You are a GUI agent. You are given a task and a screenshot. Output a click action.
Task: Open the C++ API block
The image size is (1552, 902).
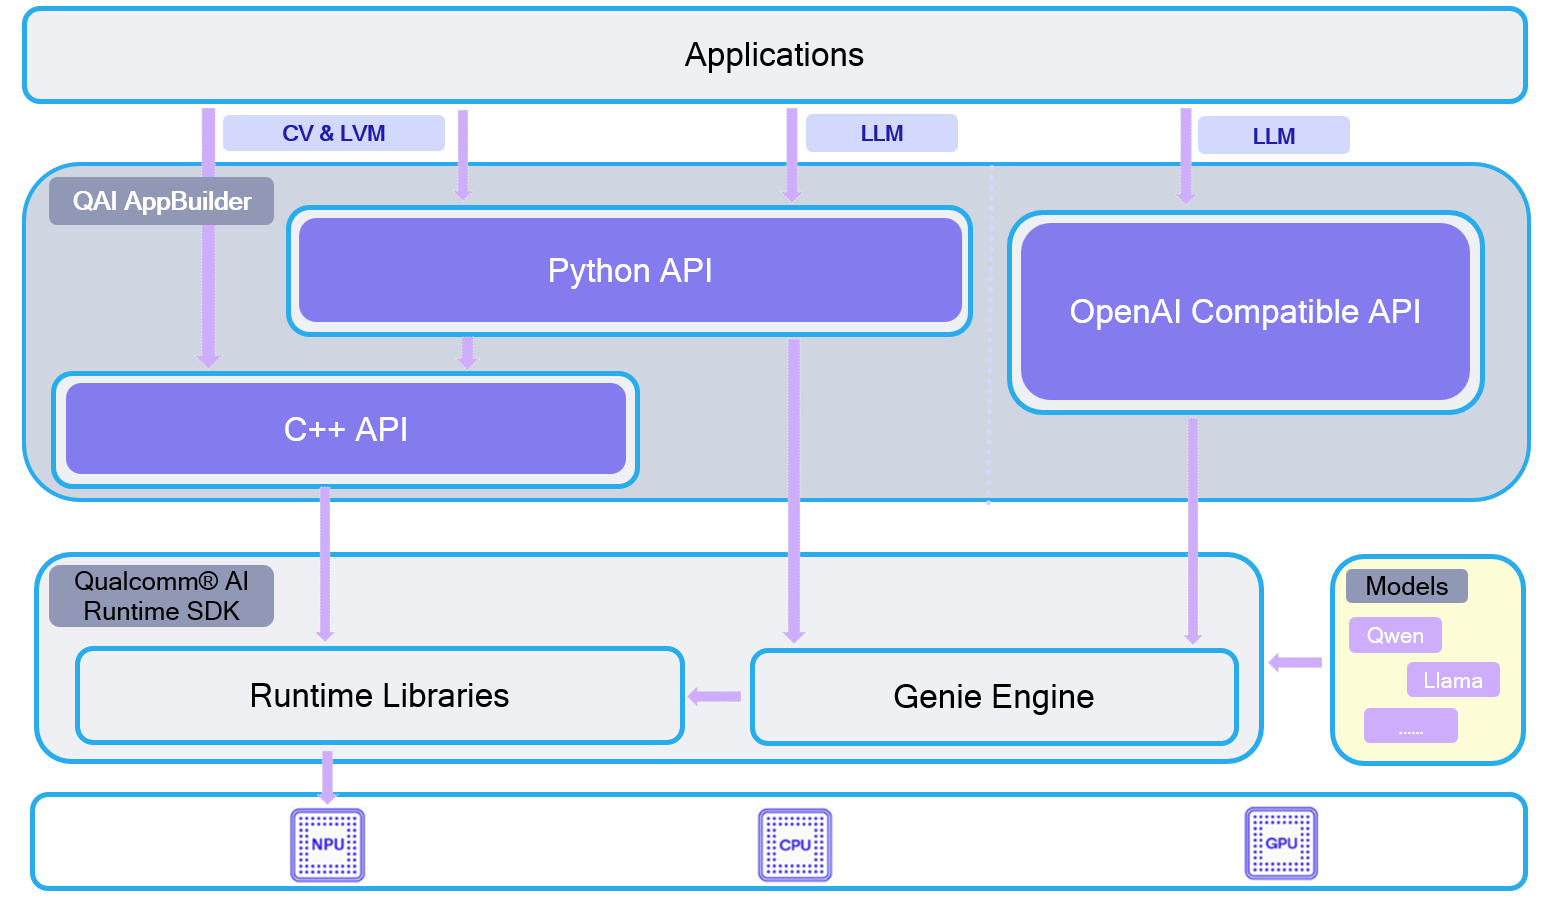346,429
